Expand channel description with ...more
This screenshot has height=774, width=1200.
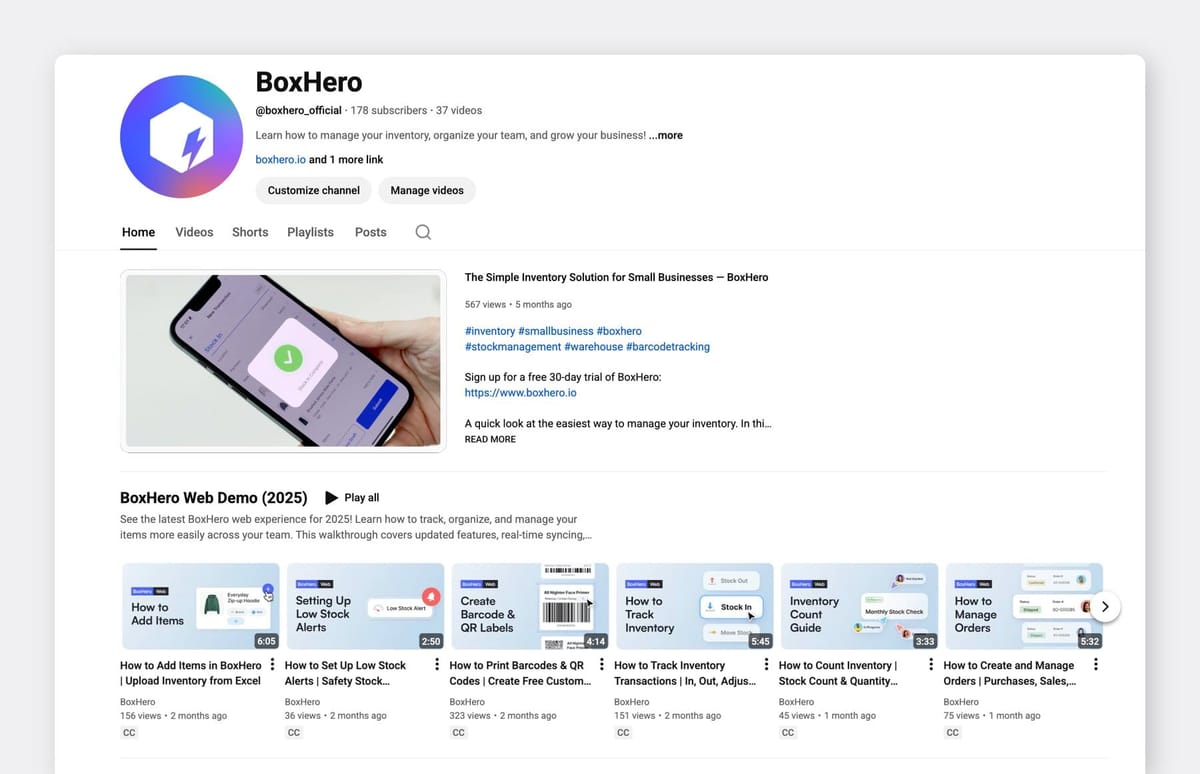[x=666, y=135]
